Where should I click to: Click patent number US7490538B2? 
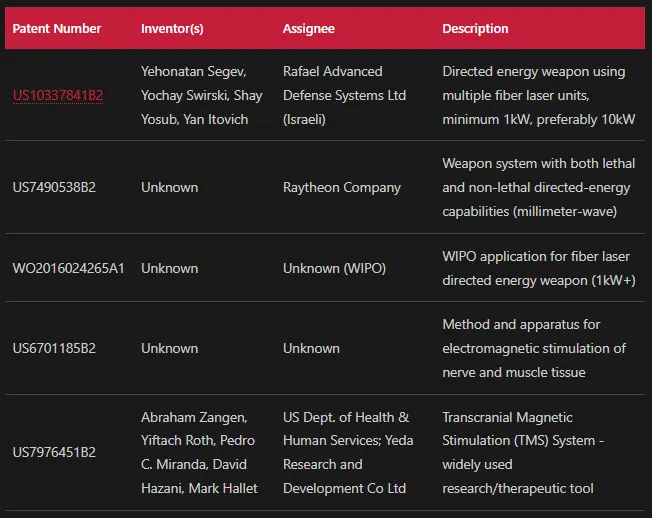54,187
